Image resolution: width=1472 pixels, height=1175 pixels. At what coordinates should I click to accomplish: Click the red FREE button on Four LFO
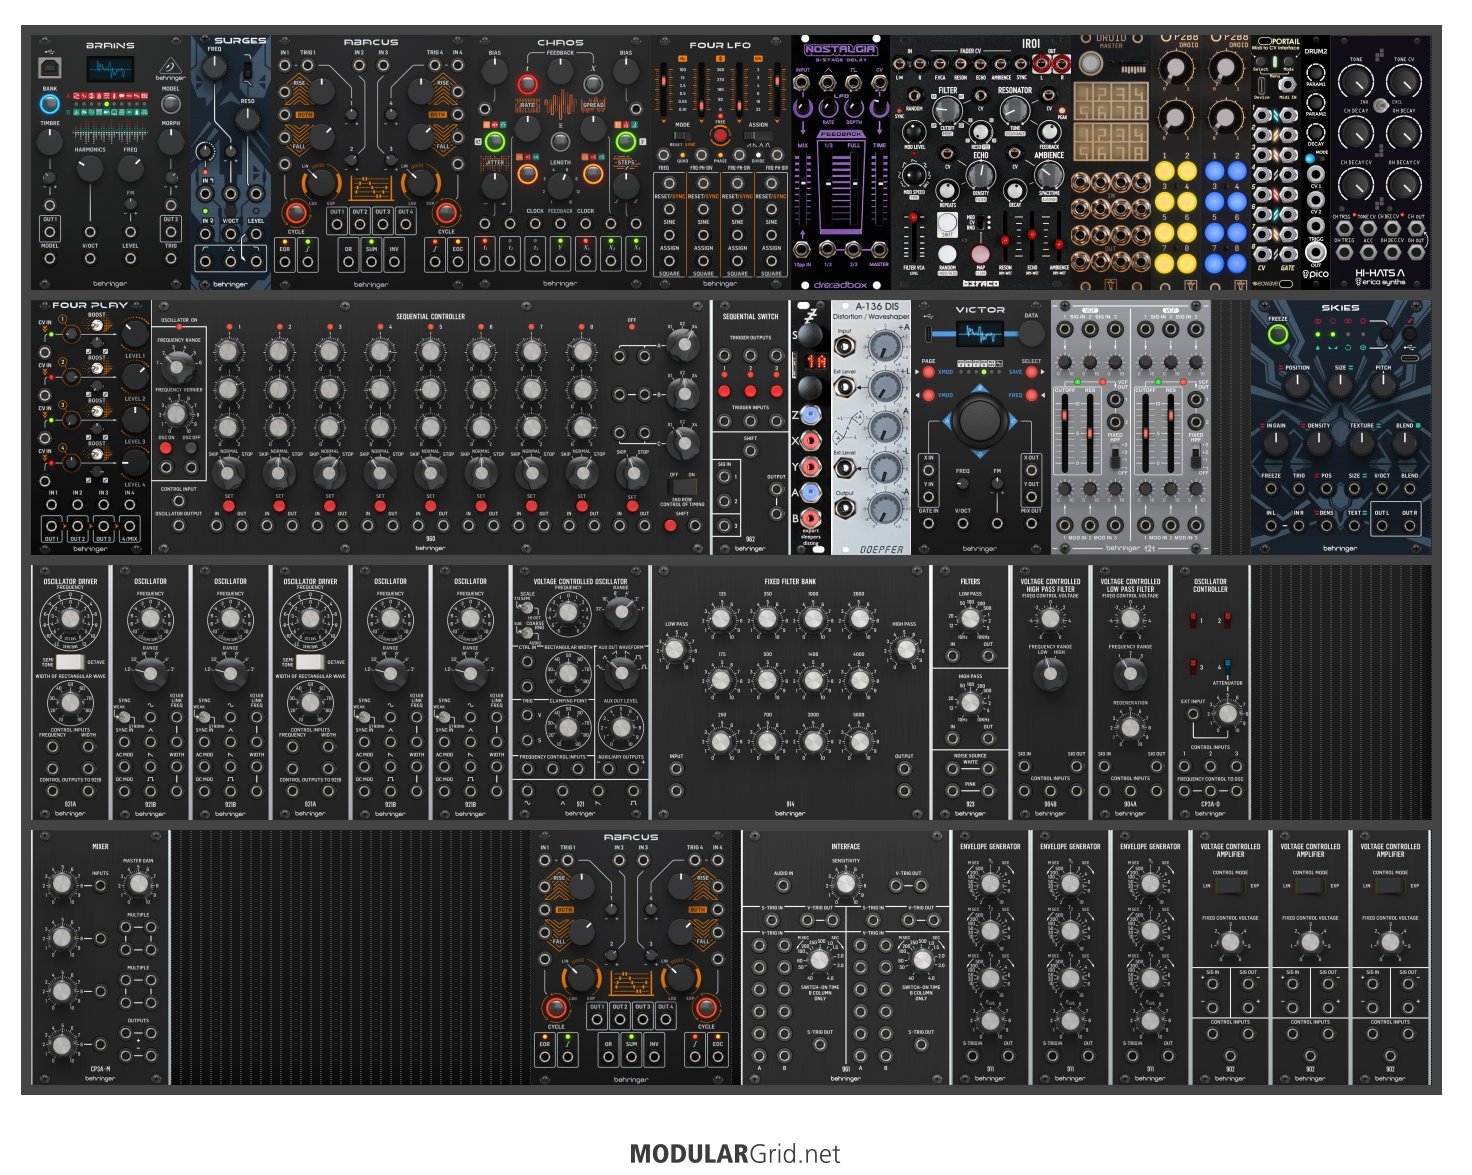[719, 135]
